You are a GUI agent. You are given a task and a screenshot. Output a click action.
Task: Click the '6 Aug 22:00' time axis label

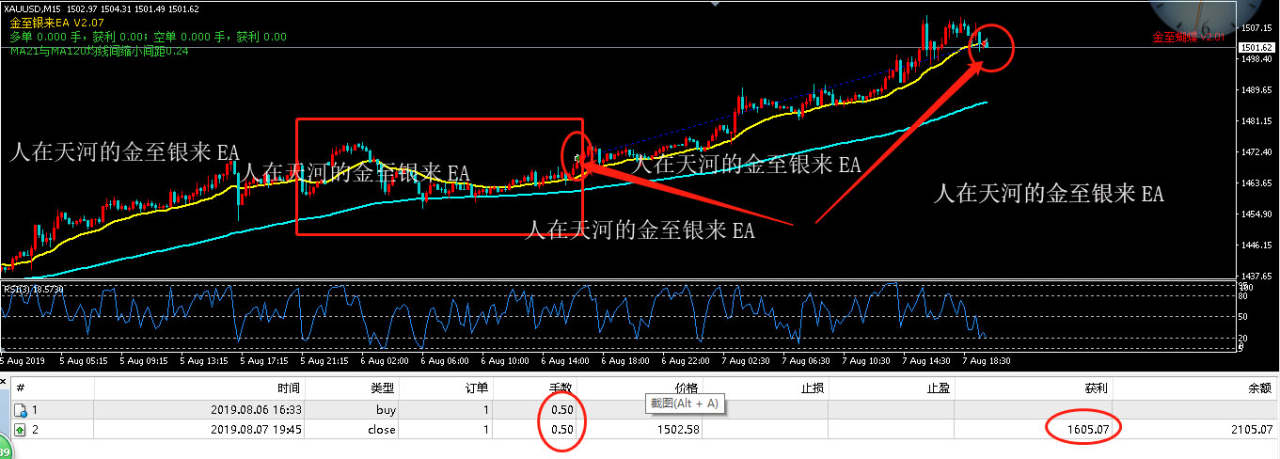click(687, 359)
